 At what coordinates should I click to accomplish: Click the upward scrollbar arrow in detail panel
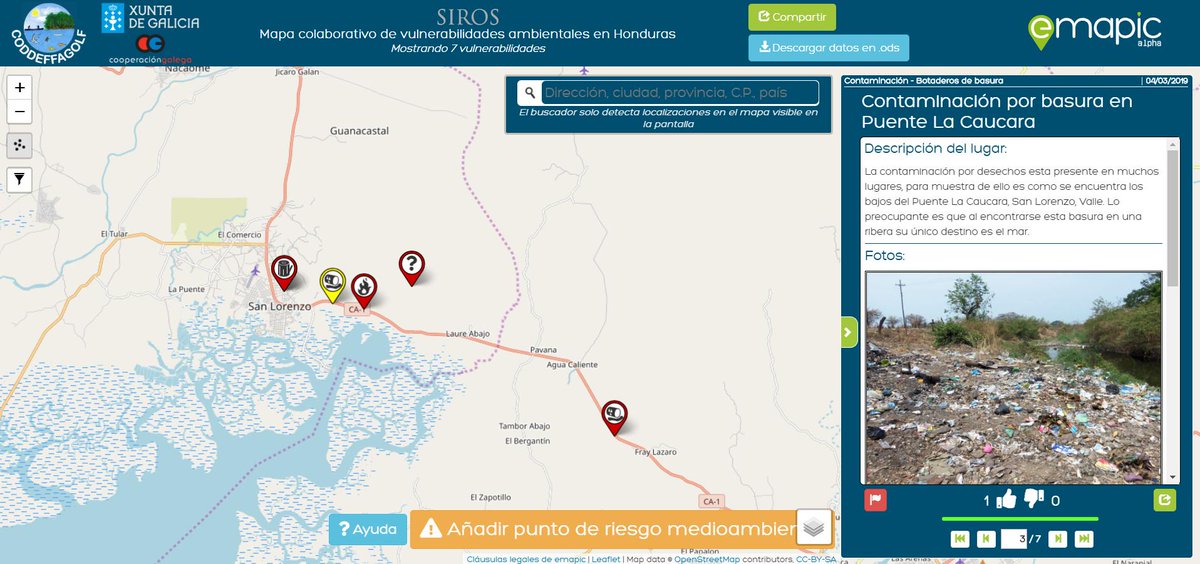[1173, 145]
